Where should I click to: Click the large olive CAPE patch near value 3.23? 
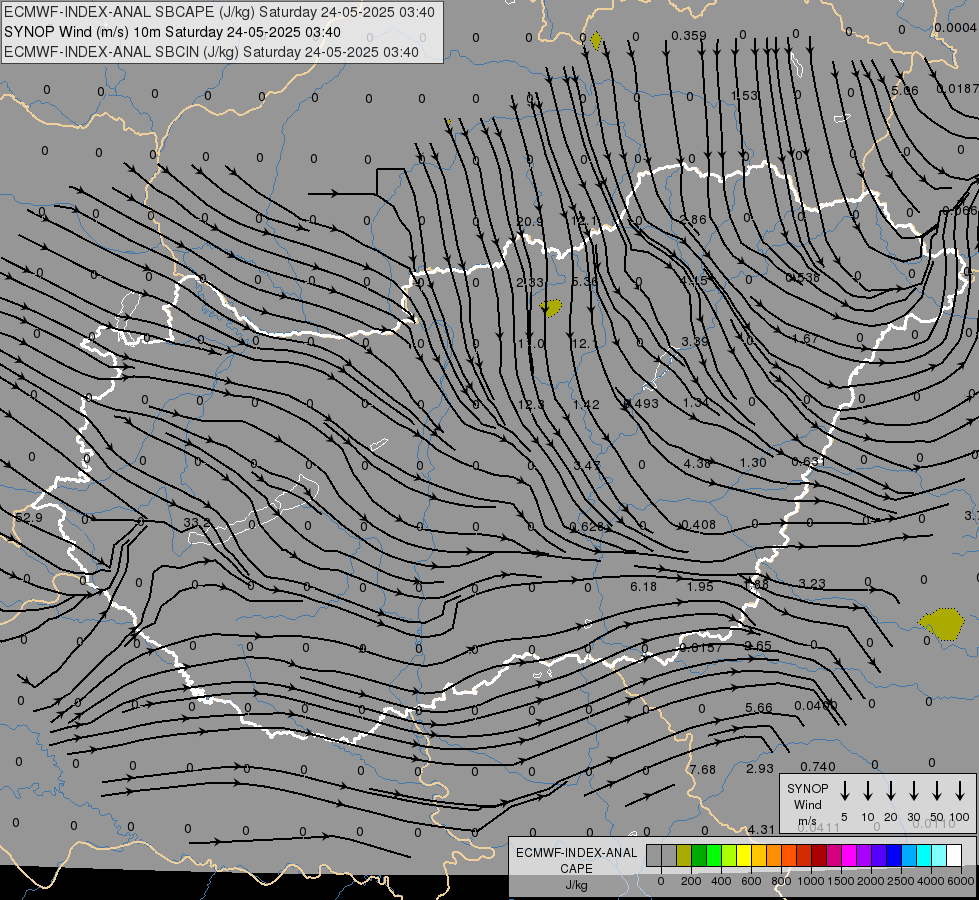tap(942, 624)
